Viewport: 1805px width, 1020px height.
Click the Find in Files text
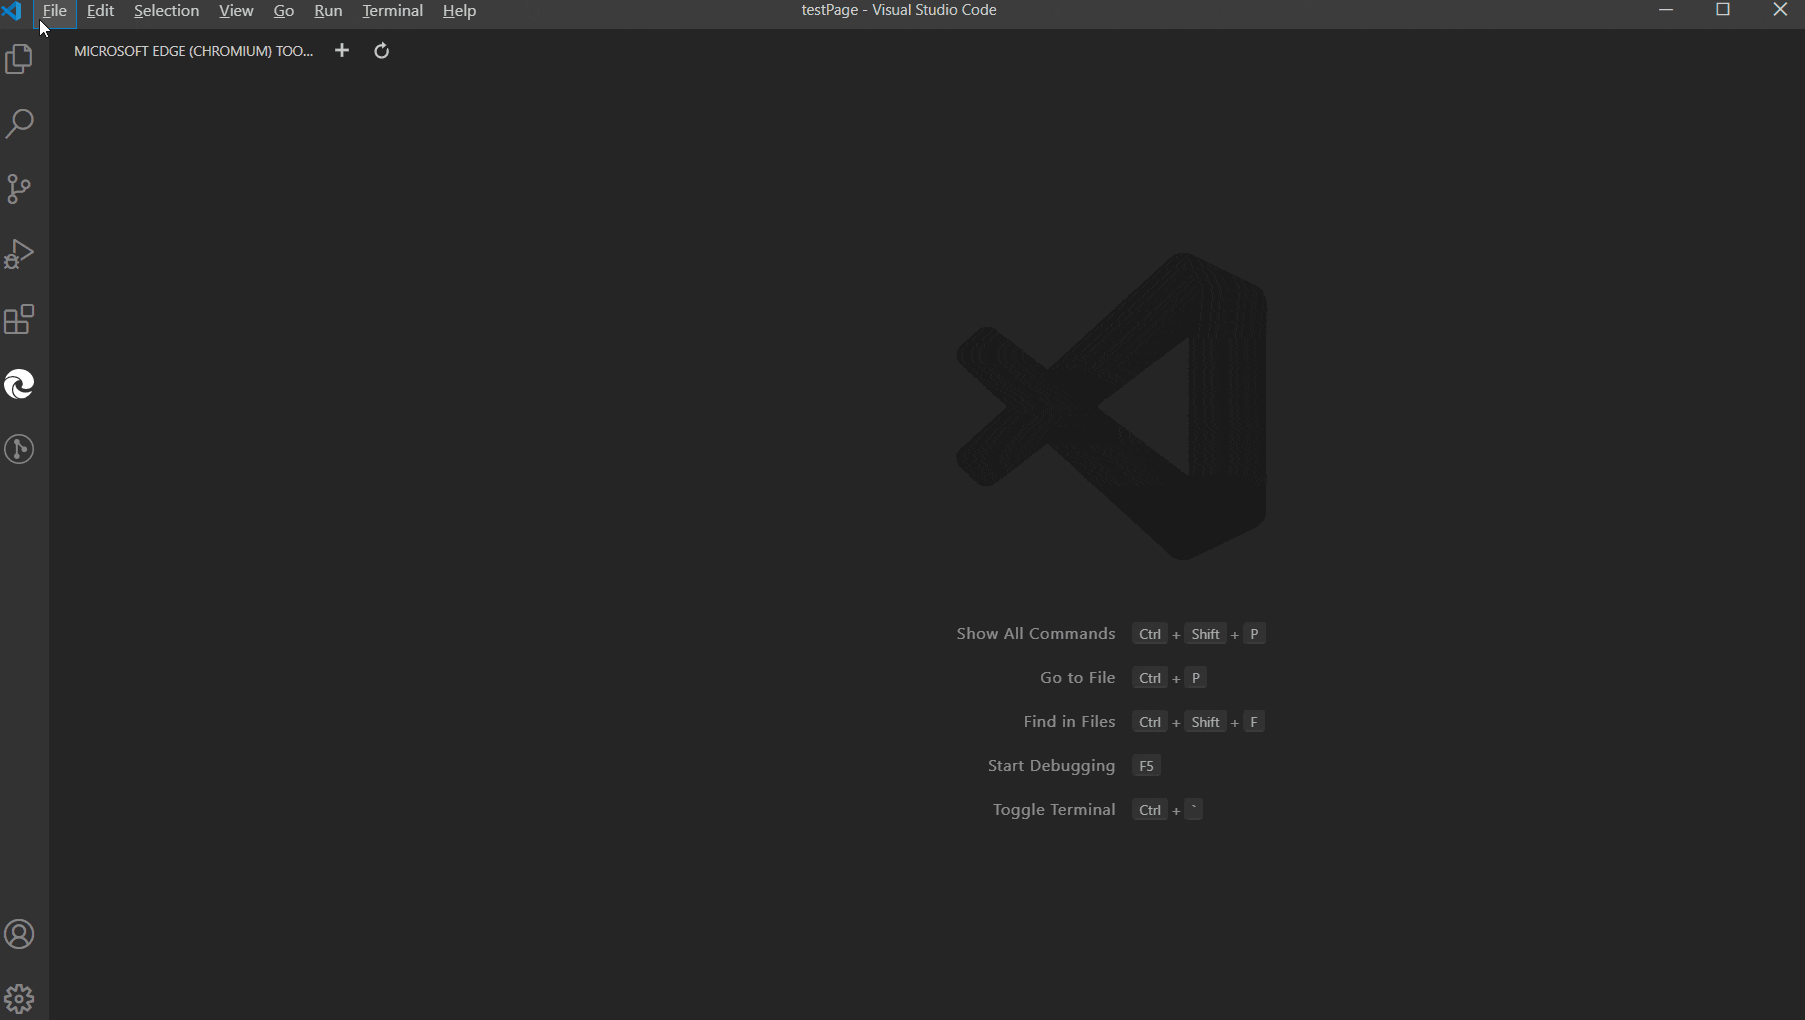[x=1069, y=722]
